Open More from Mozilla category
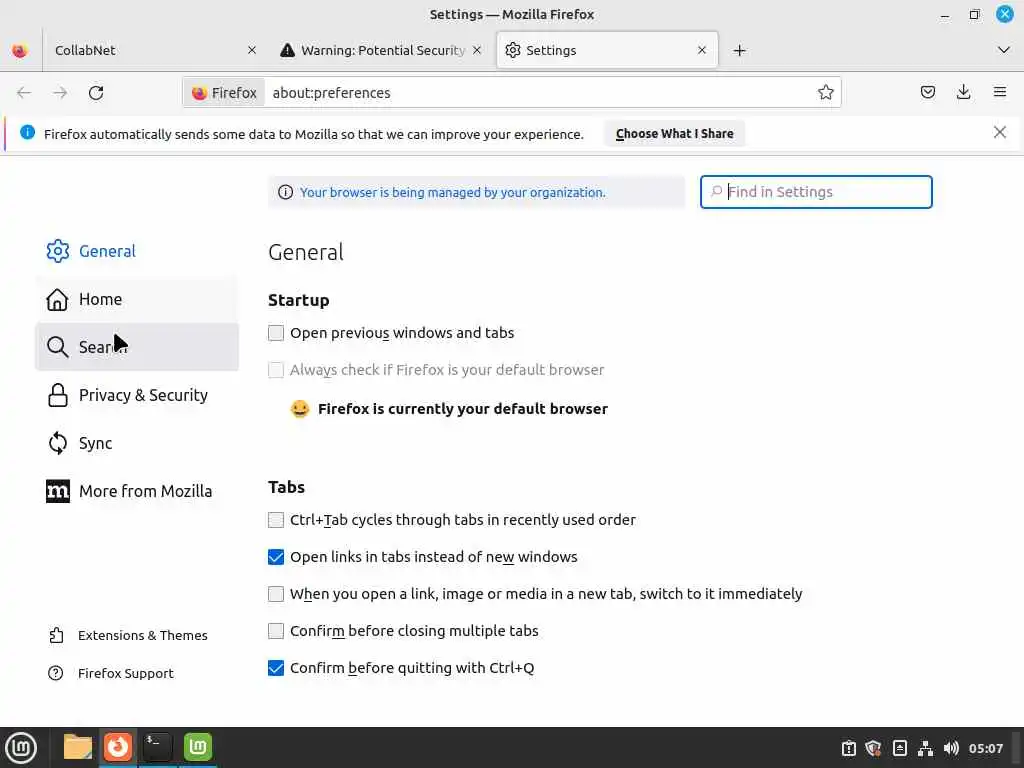 pyautogui.click(x=137, y=491)
